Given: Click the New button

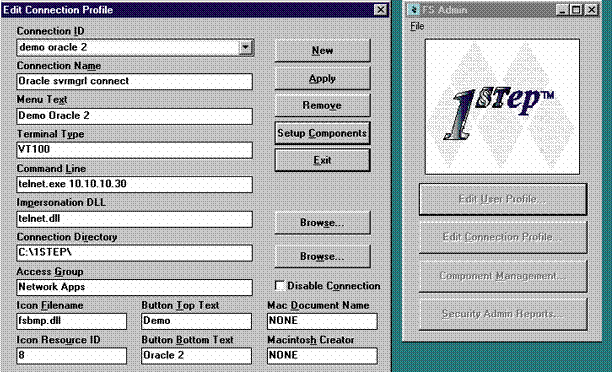Looking at the screenshot, I should pyautogui.click(x=322, y=50).
